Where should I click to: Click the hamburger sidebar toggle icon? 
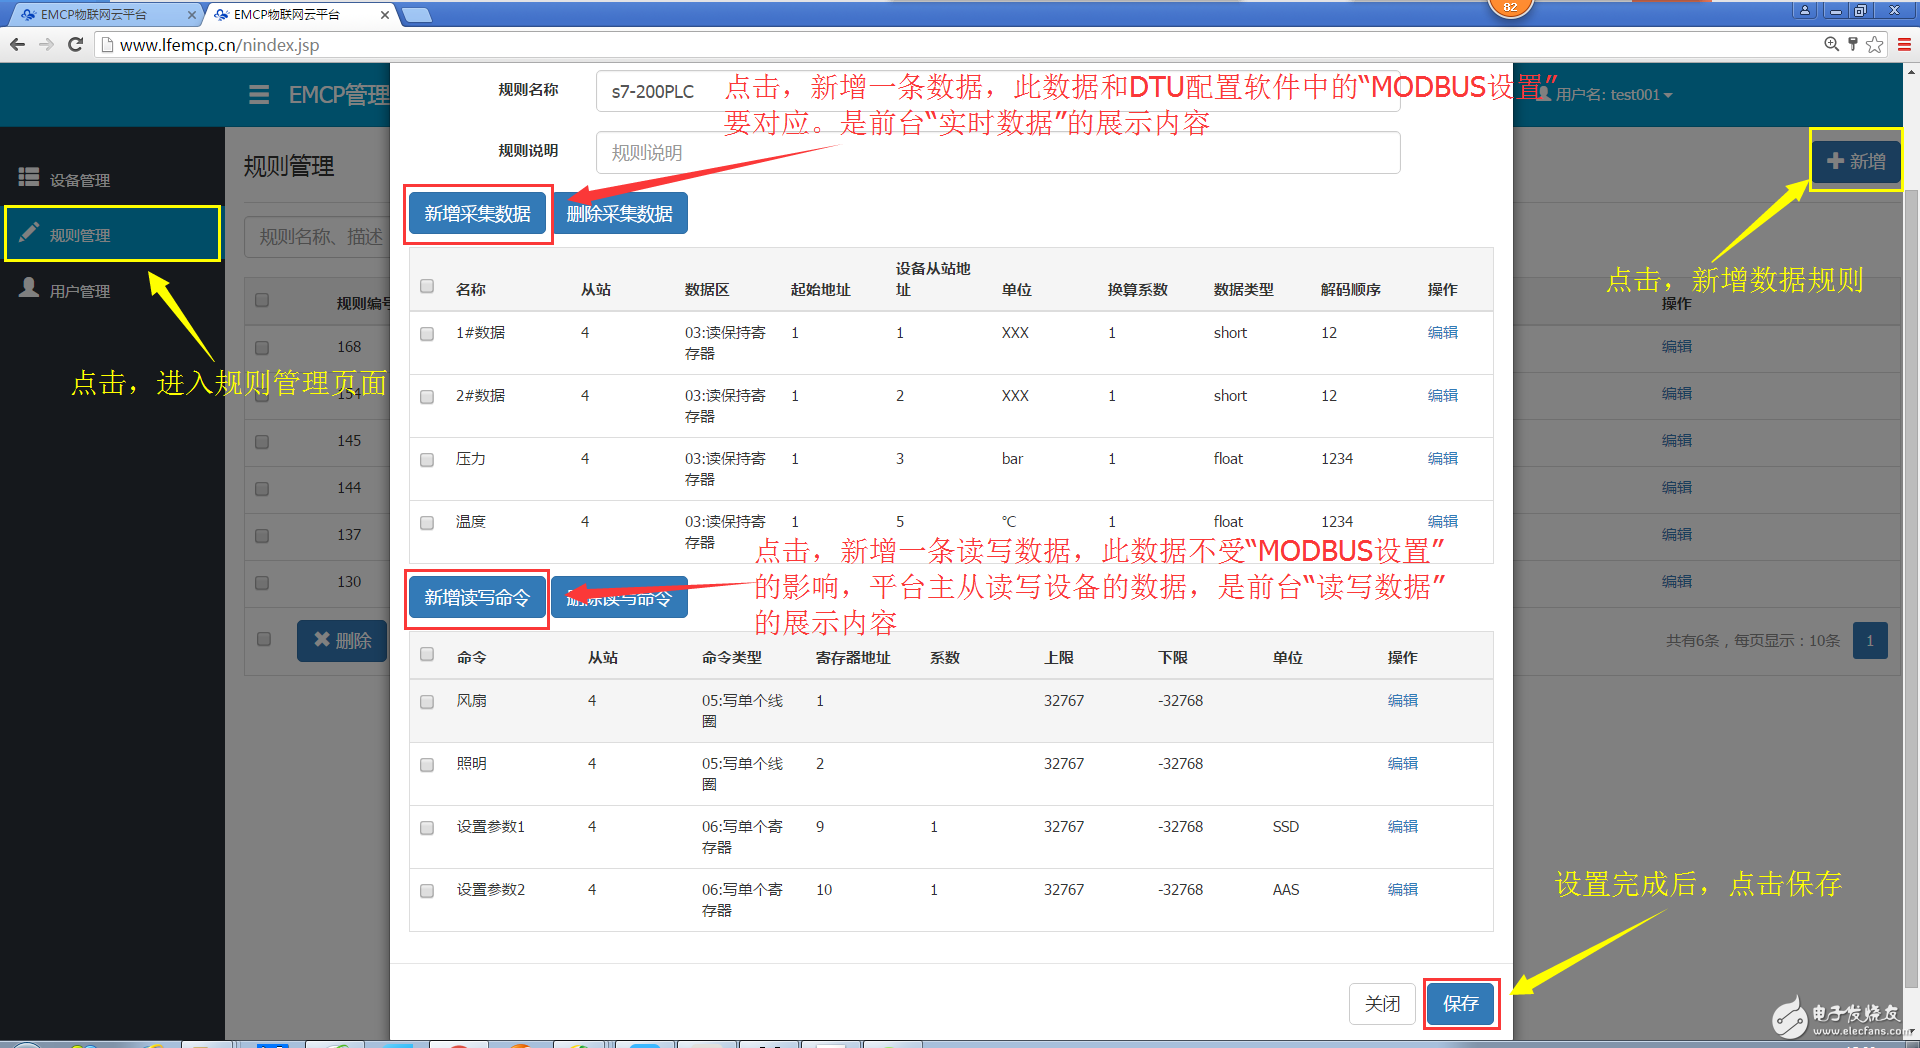point(259,95)
